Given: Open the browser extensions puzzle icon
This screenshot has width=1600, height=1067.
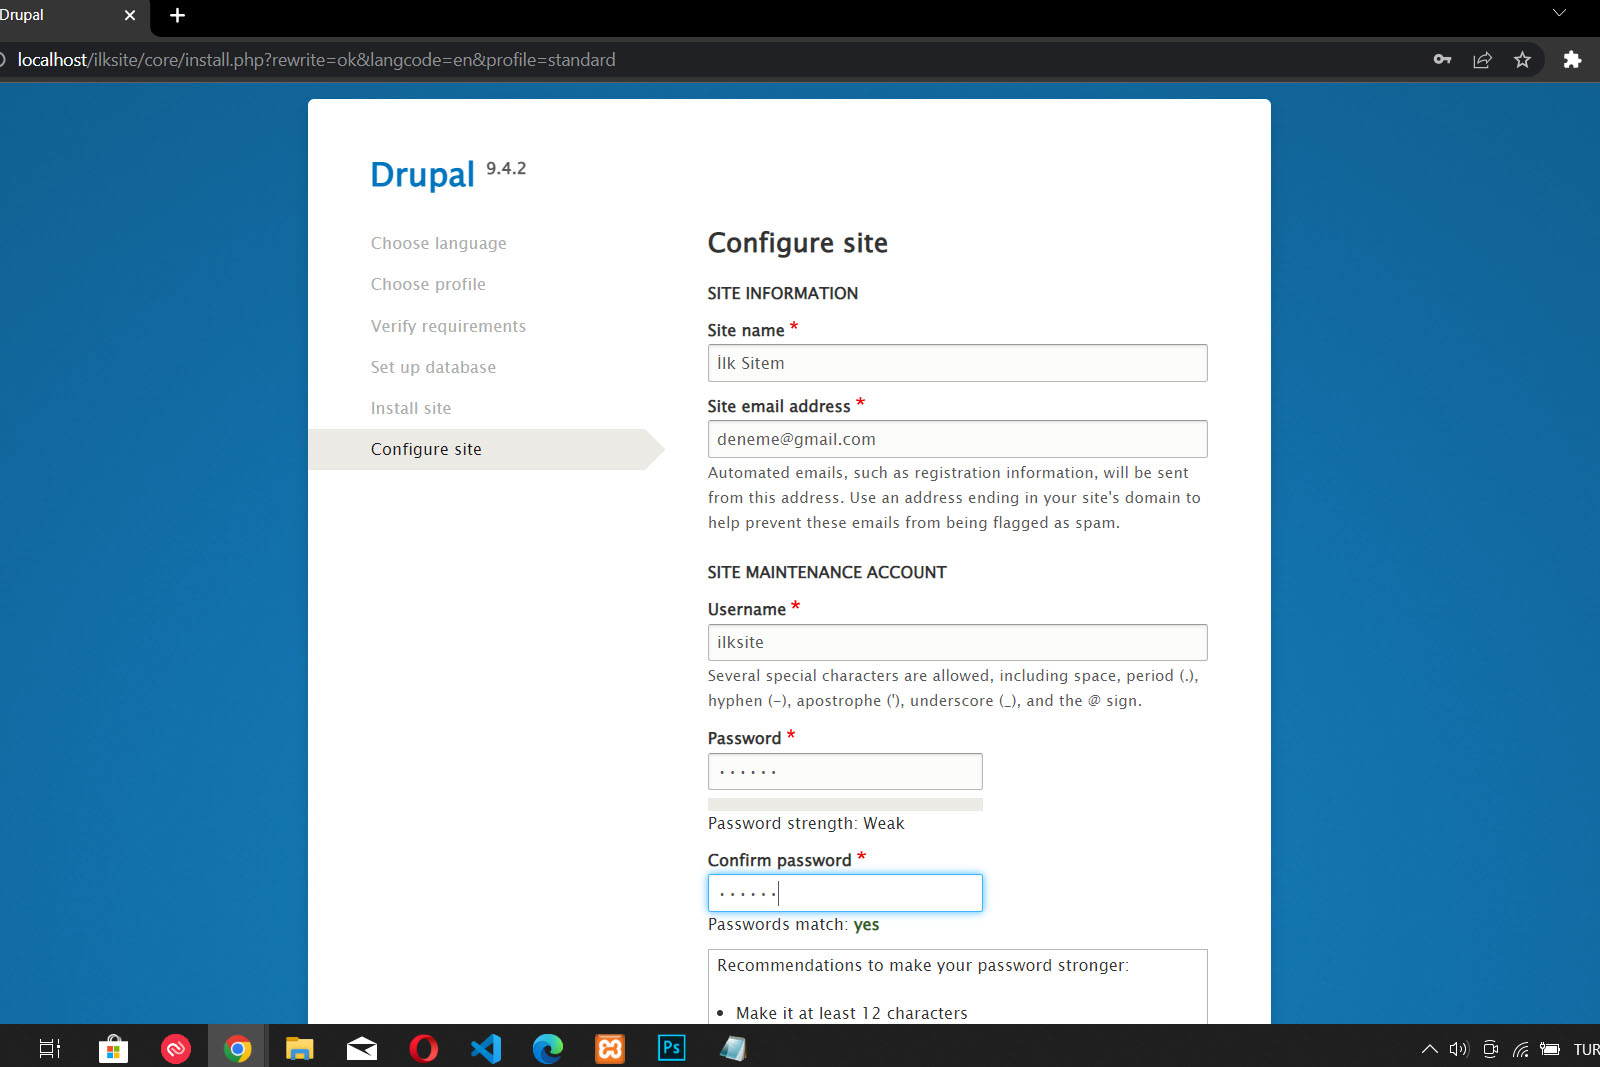Looking at the screenshot, I should tap(1572, 60).
